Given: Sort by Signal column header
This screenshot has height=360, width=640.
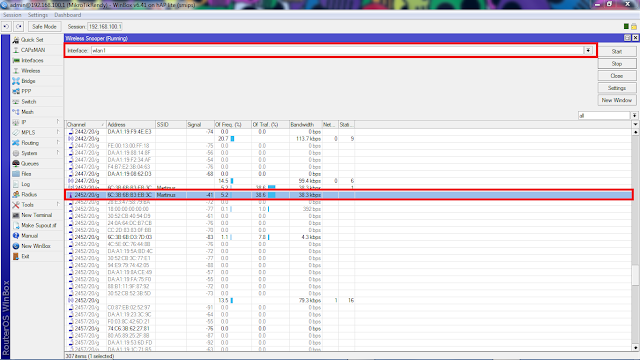Looking at the screenshot, I should coord(200,124).
